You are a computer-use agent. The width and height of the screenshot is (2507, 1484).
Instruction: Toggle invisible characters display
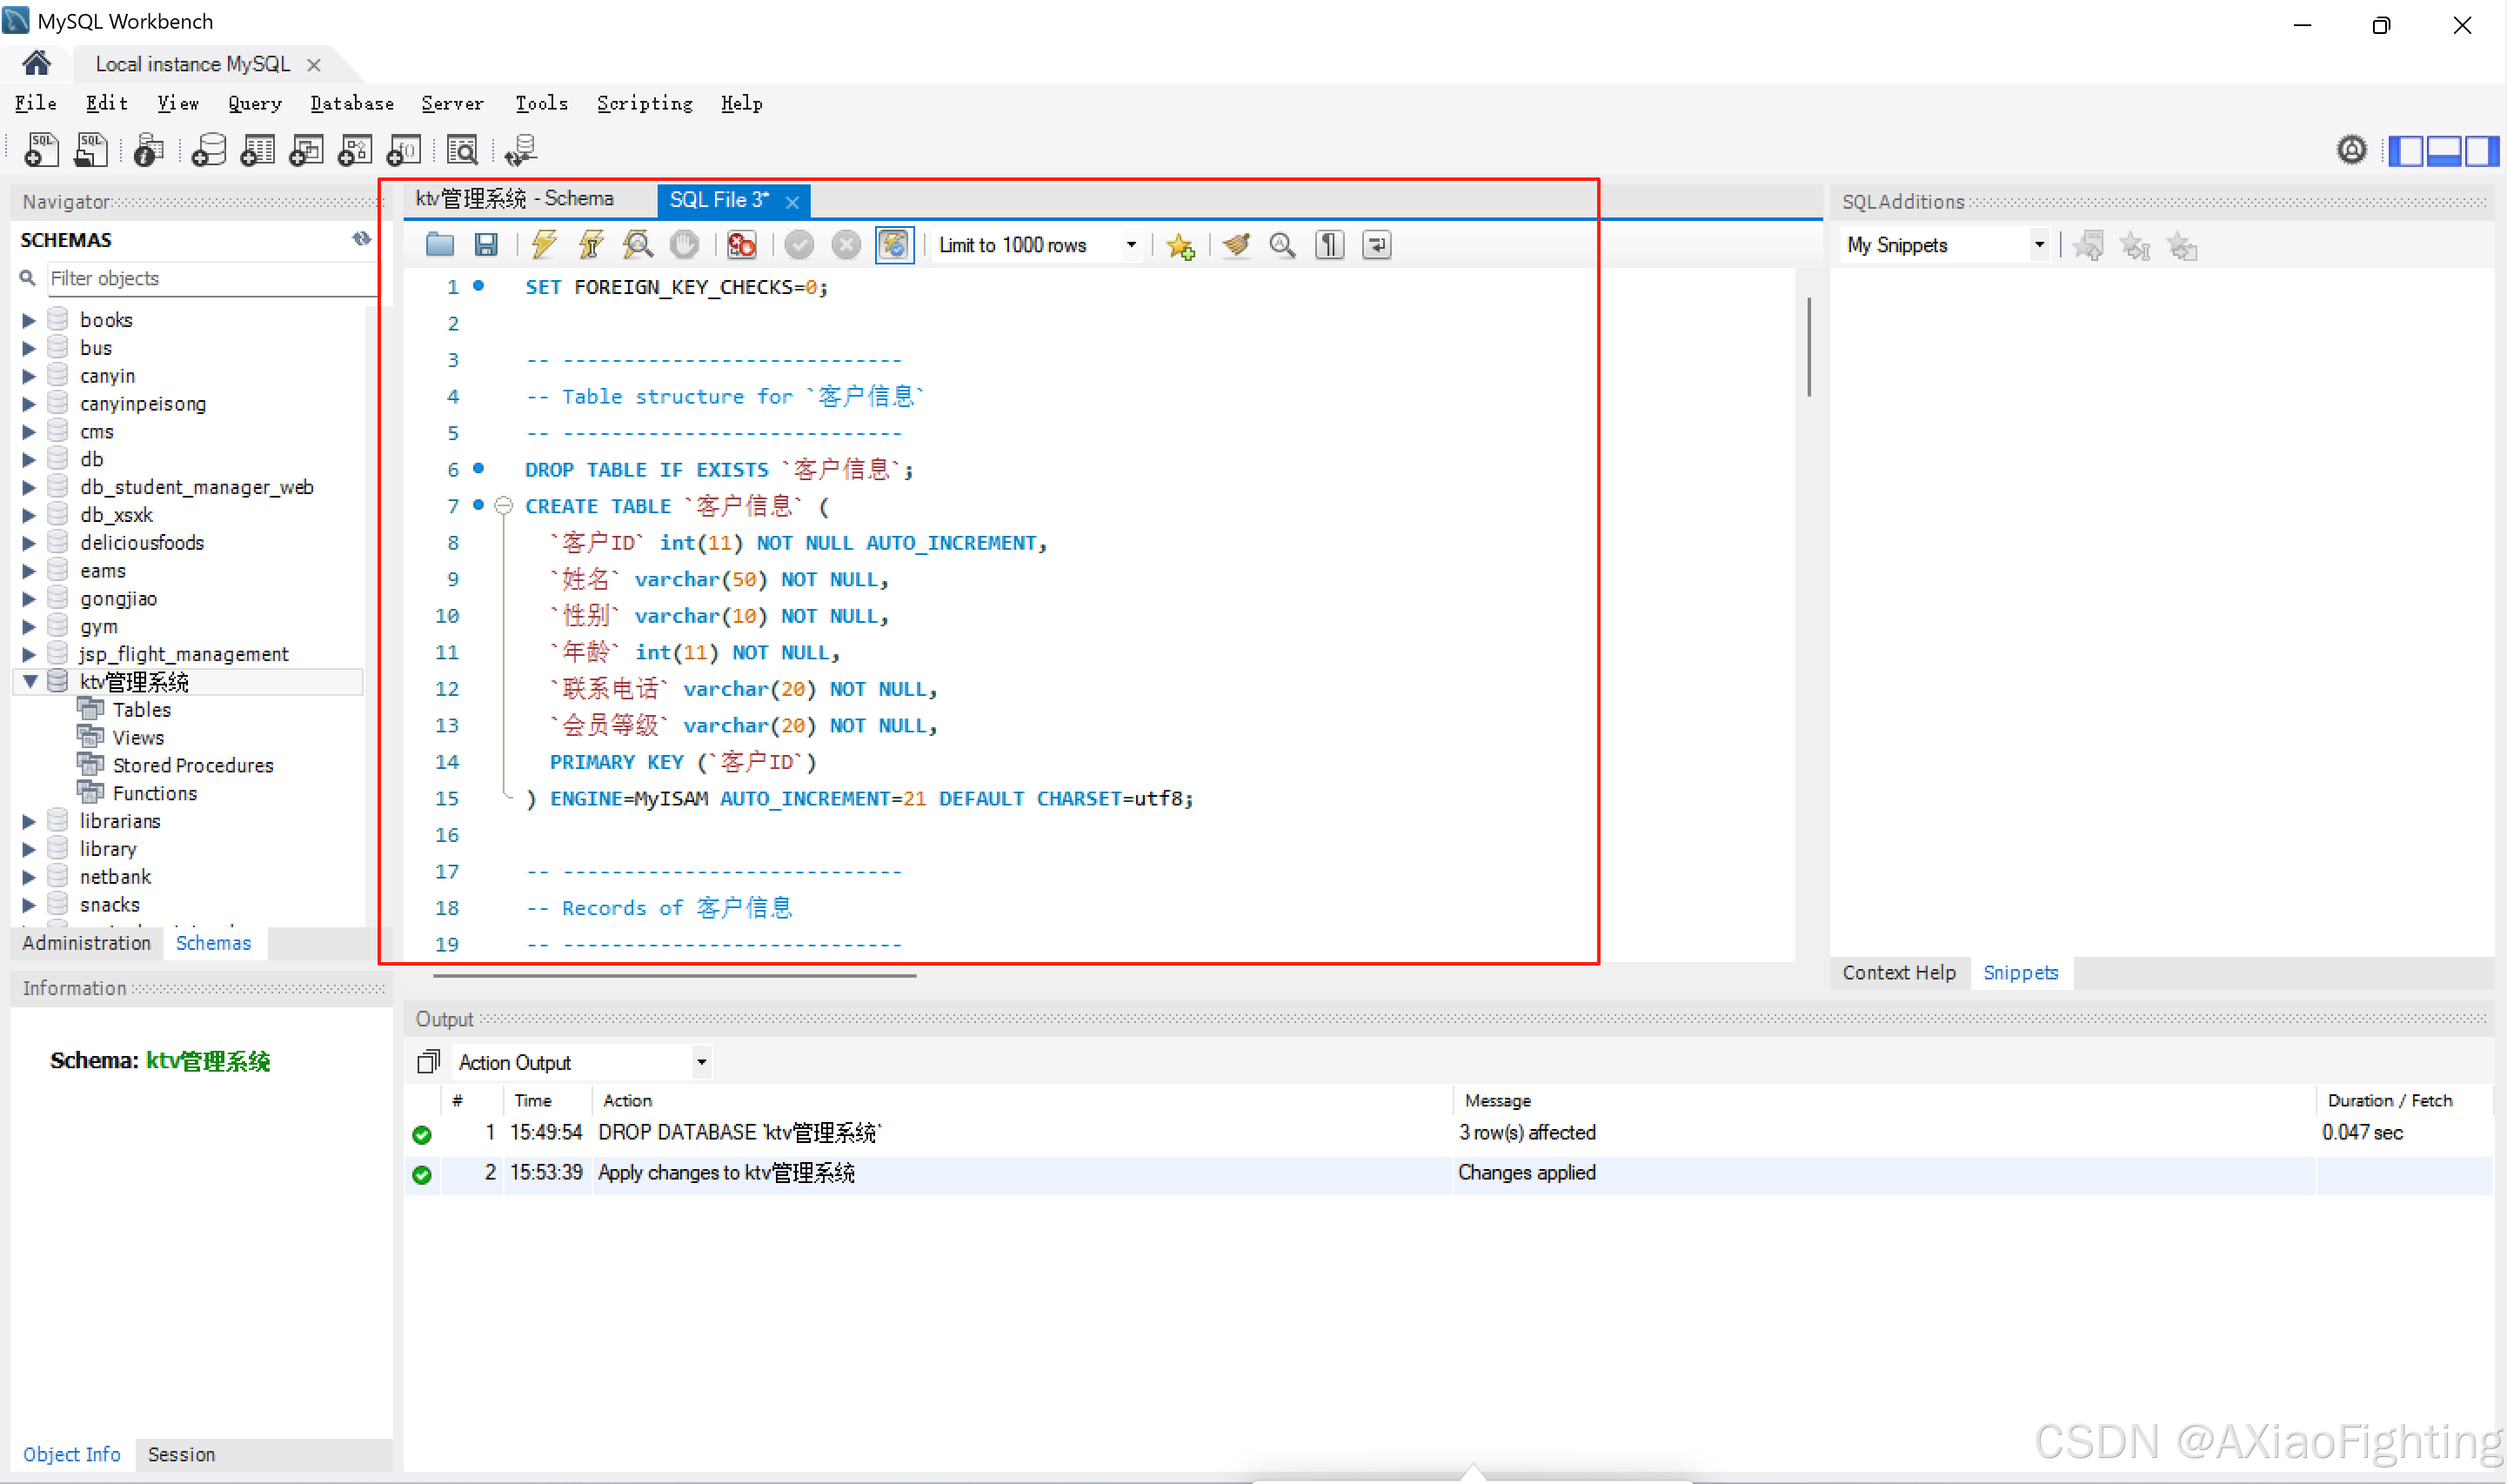[1329, 245]
